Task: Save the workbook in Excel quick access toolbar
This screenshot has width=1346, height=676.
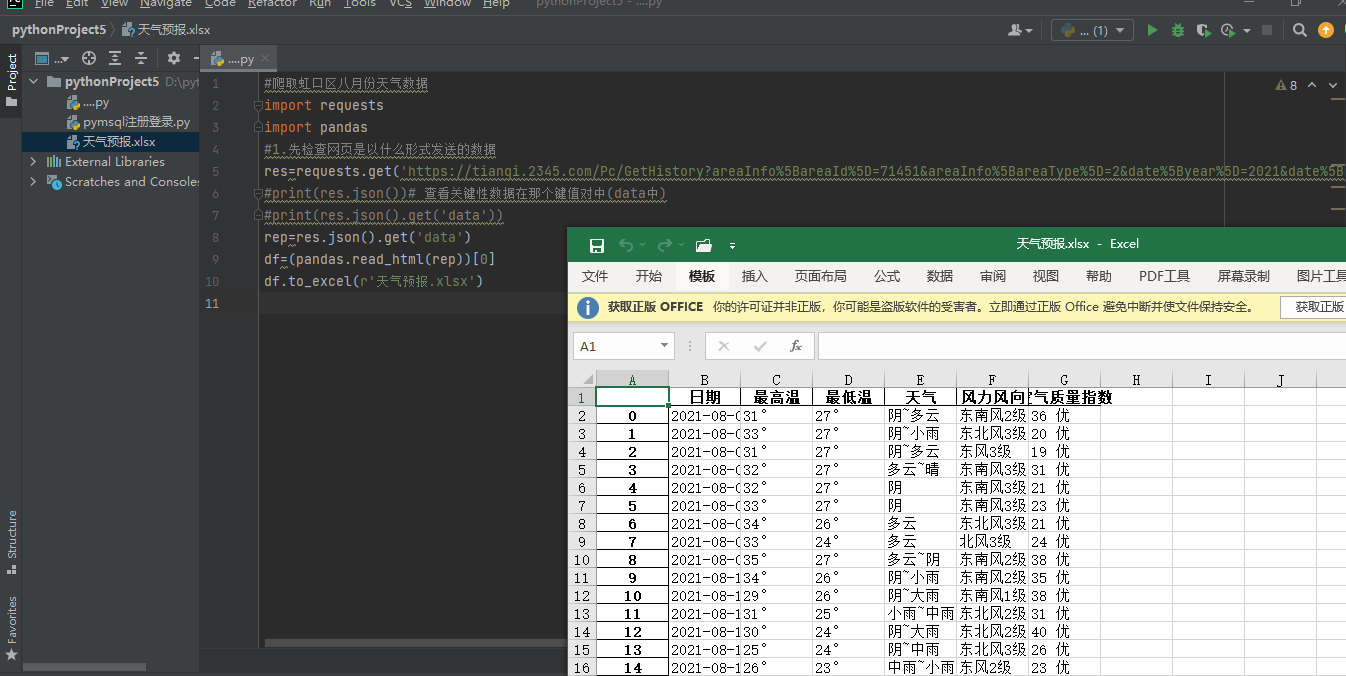Action: 596,245
